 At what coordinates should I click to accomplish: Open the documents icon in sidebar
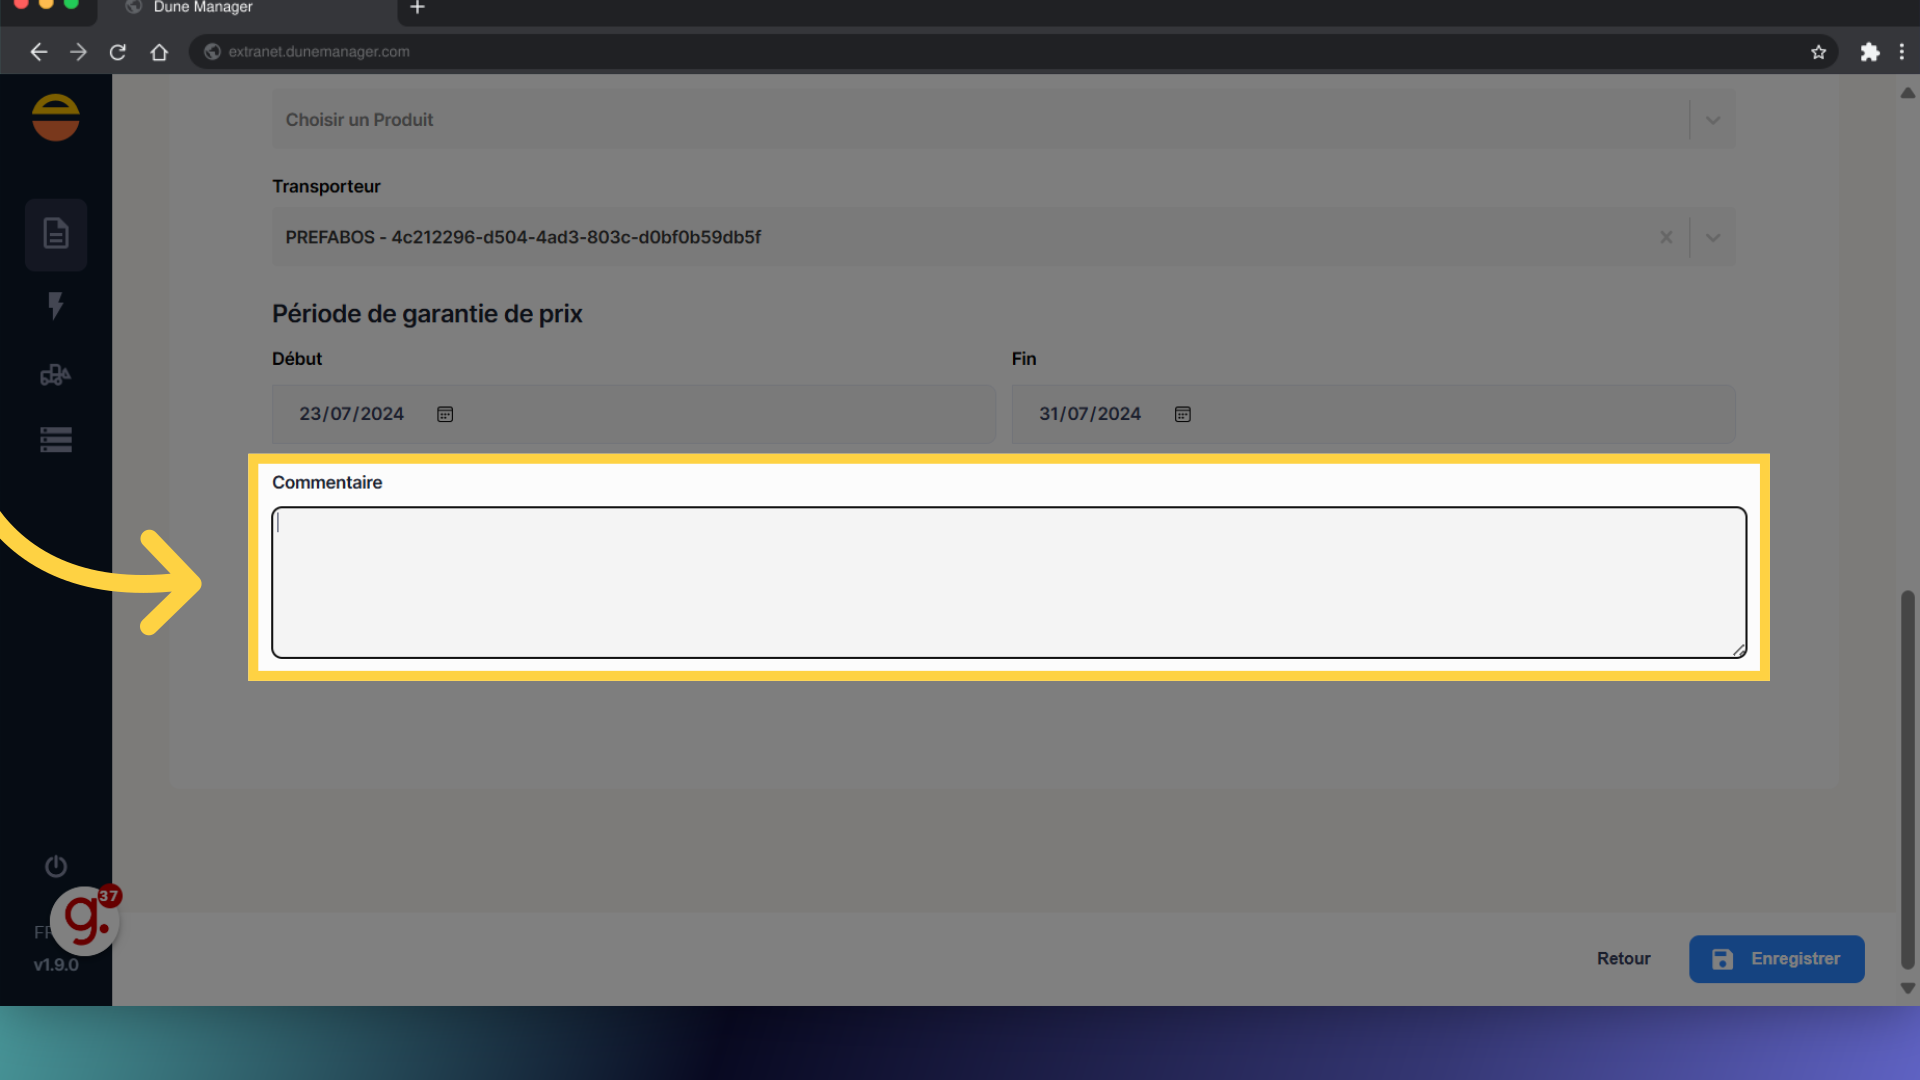tap(56, 234)
